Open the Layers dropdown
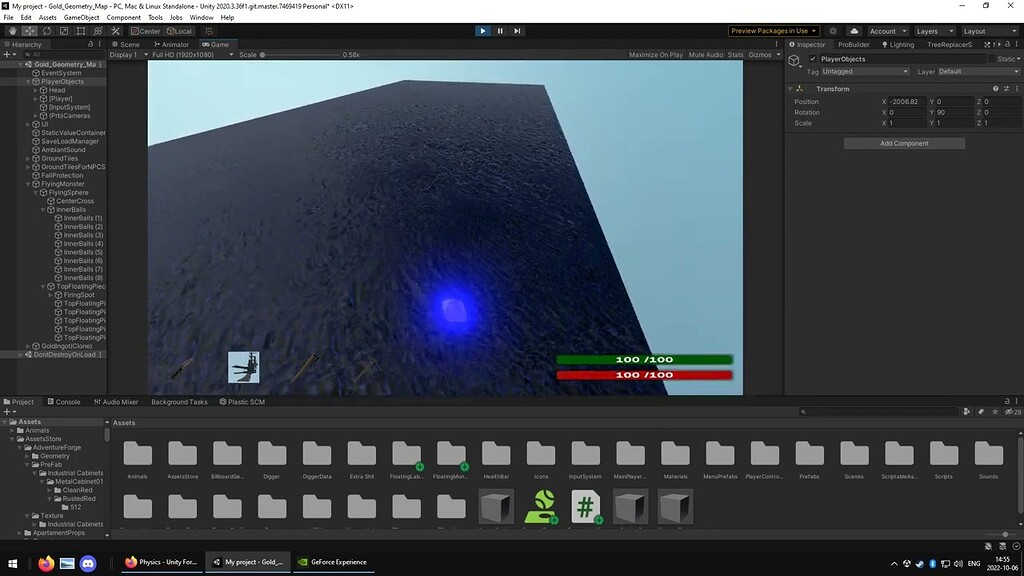This screenshot has height=576, width=1024. point(935,31)
